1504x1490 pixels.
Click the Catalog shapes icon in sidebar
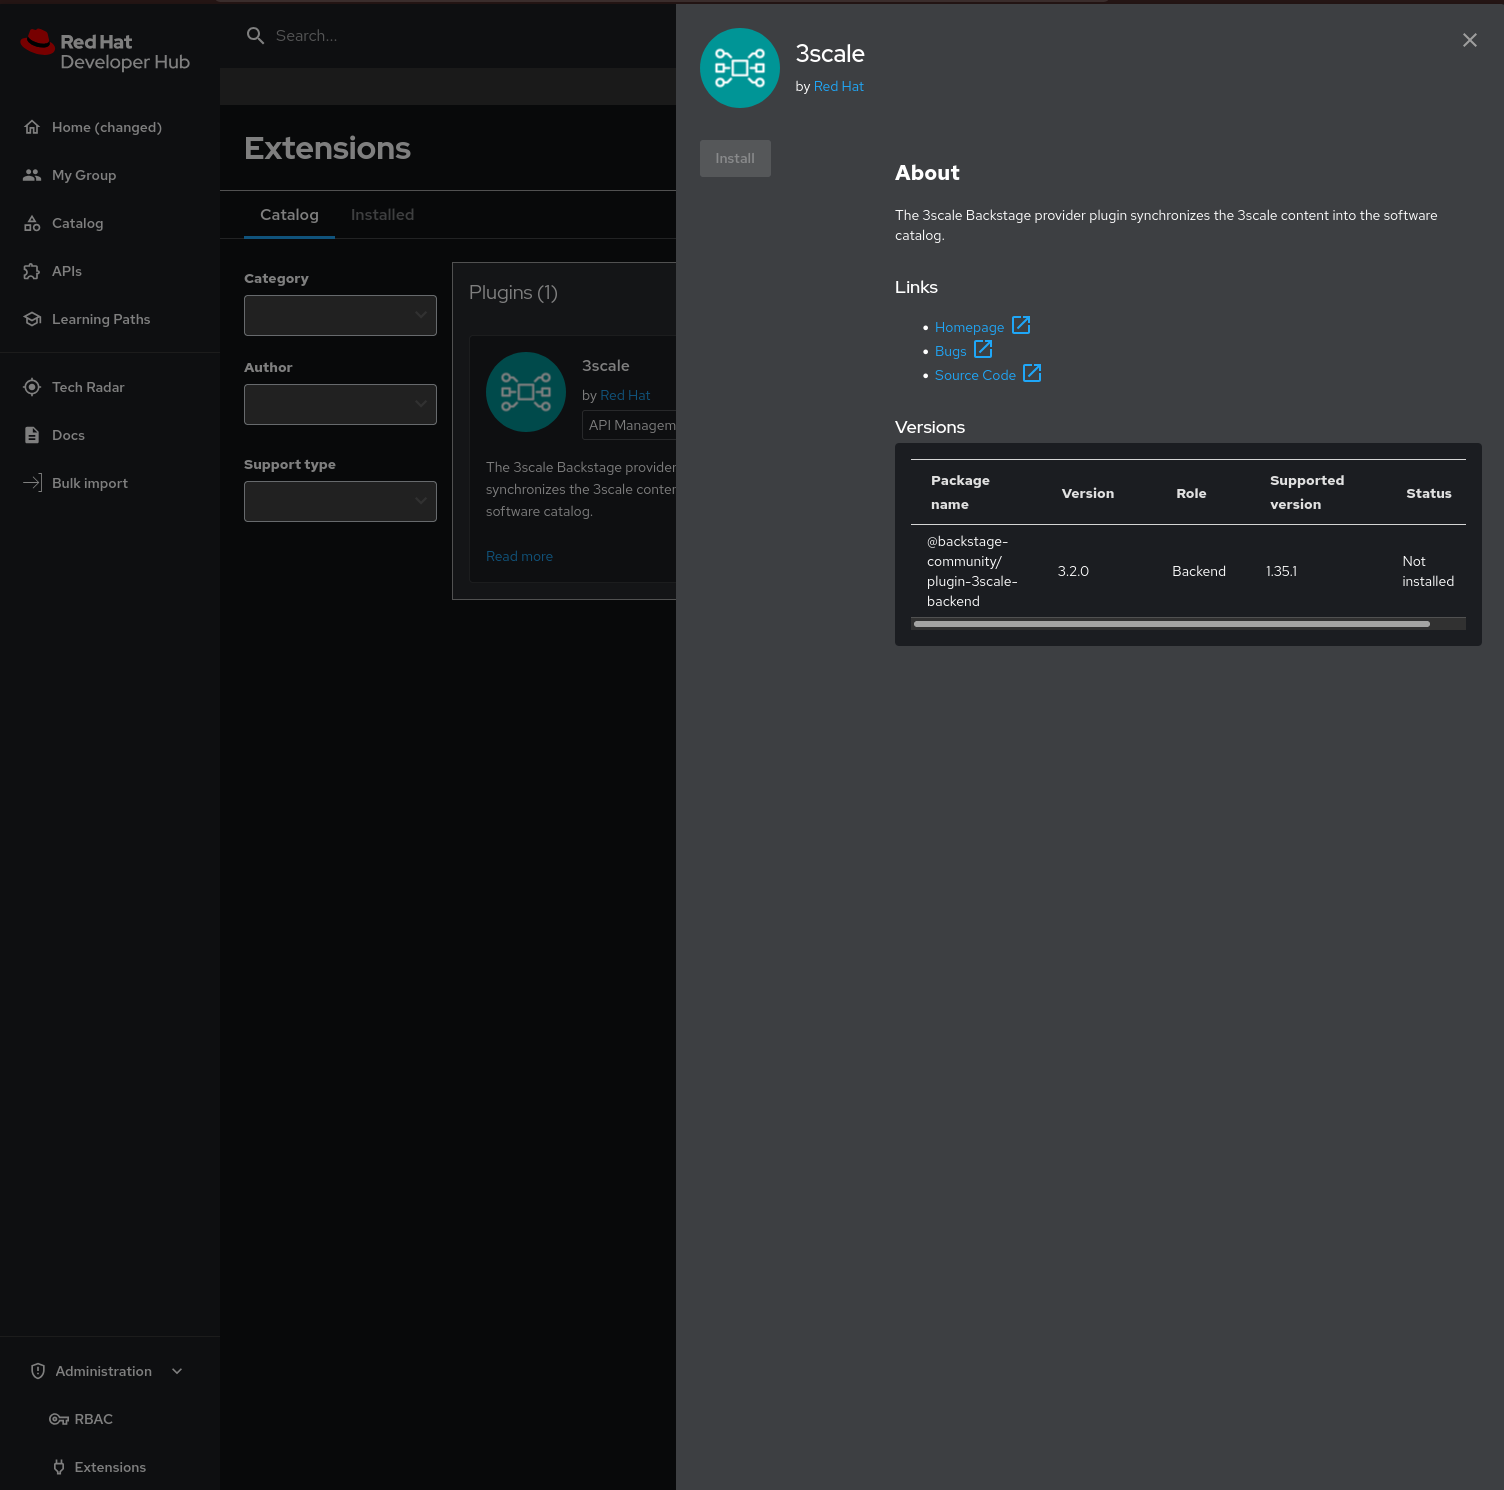pos(32,223)
